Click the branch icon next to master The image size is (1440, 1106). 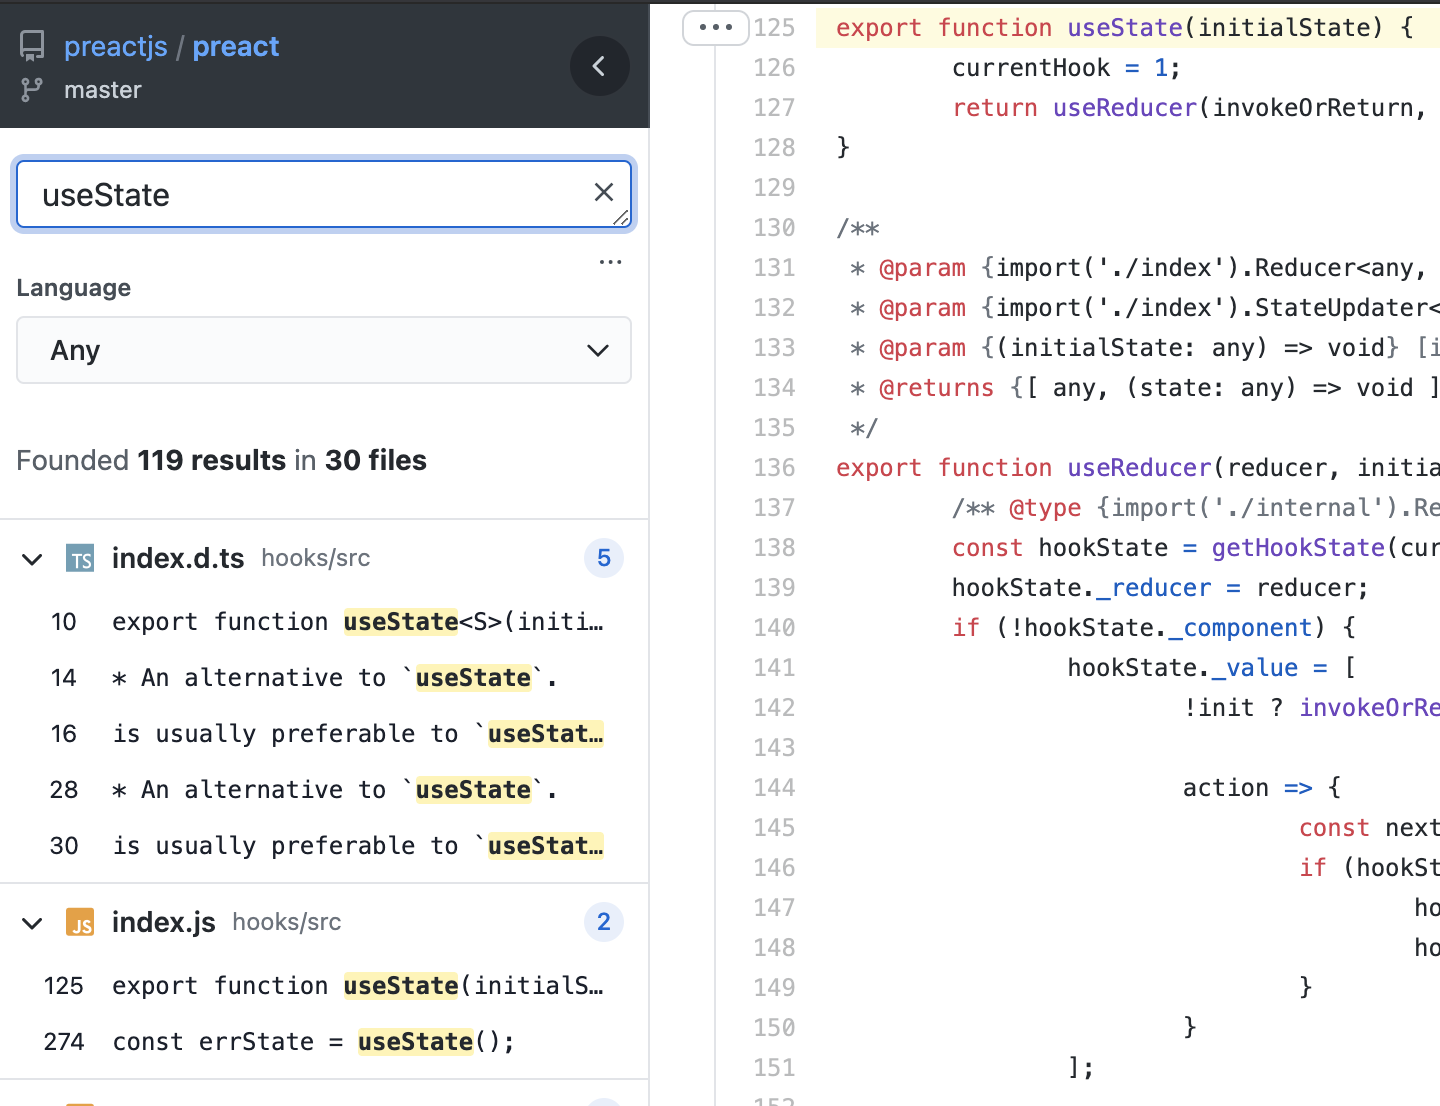tap(31, 89)
